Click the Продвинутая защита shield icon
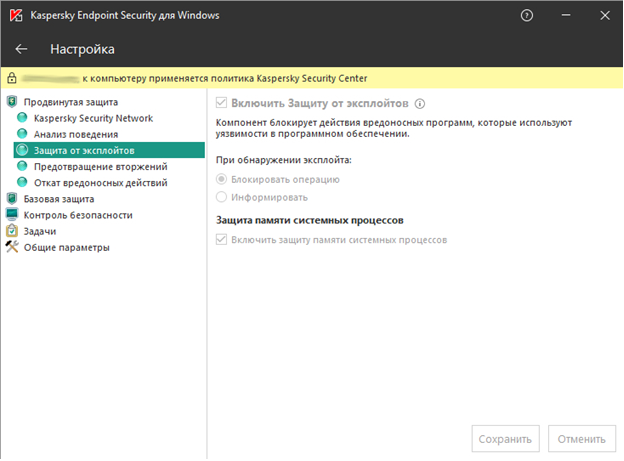 click(12, 102)
